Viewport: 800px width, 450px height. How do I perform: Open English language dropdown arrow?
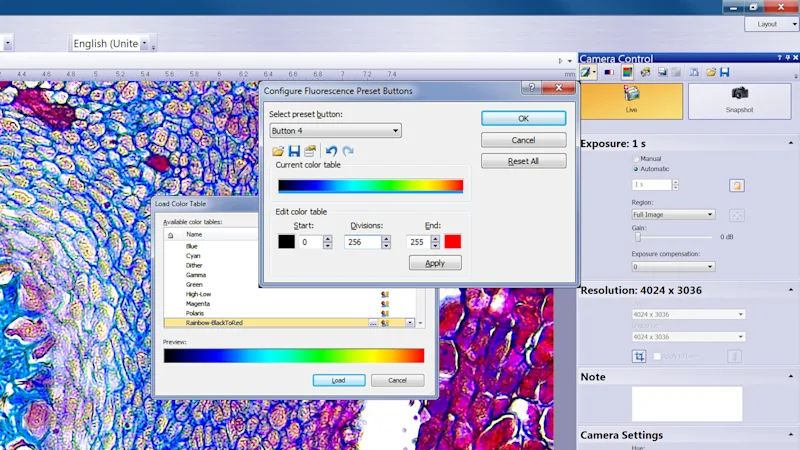144,43
